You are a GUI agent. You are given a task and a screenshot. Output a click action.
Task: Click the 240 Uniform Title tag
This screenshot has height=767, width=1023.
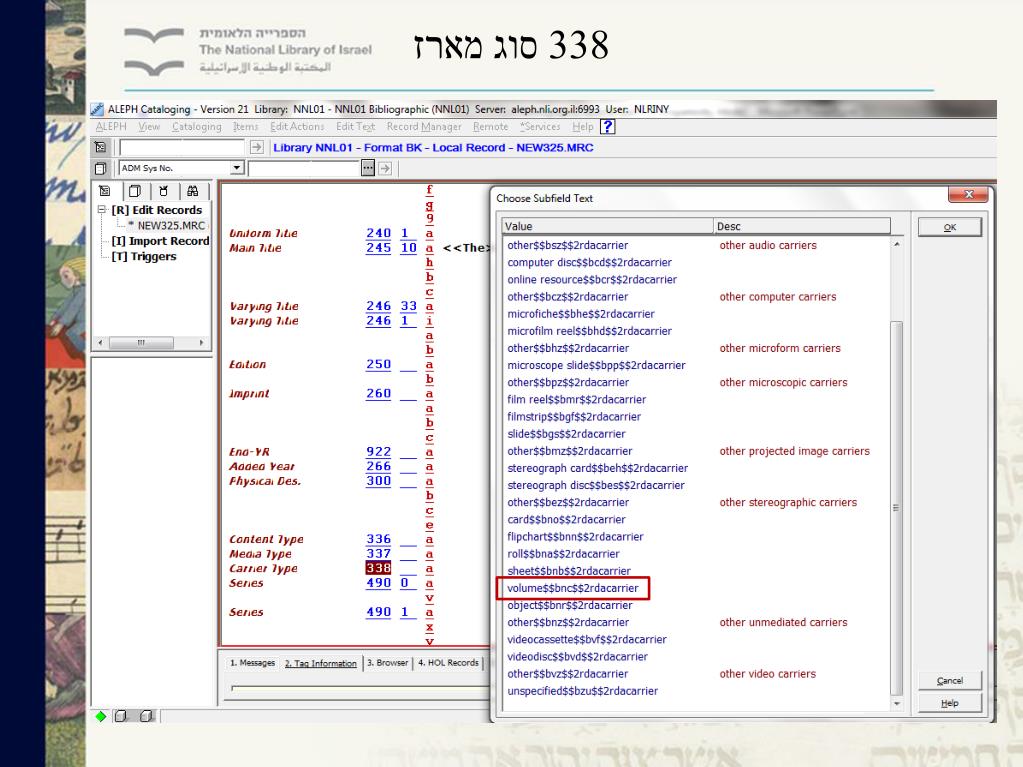[378, 233]
